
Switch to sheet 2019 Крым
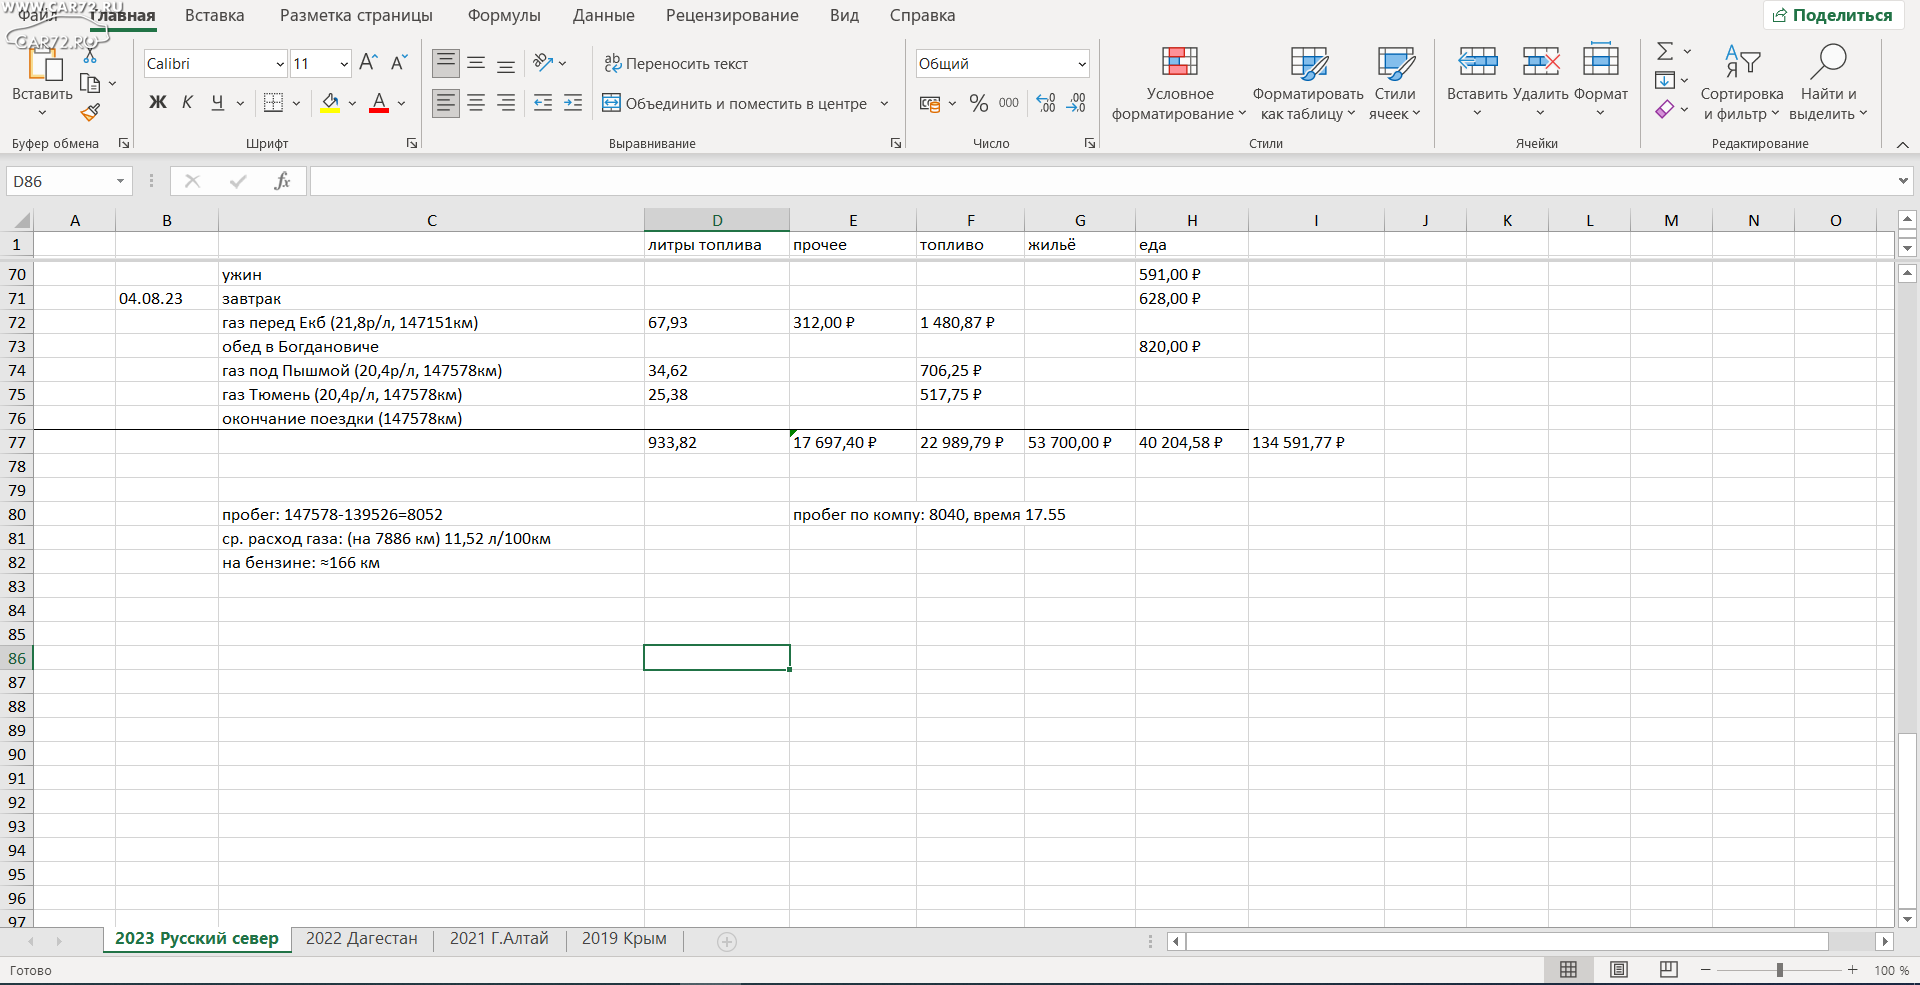tap(624, 939)
